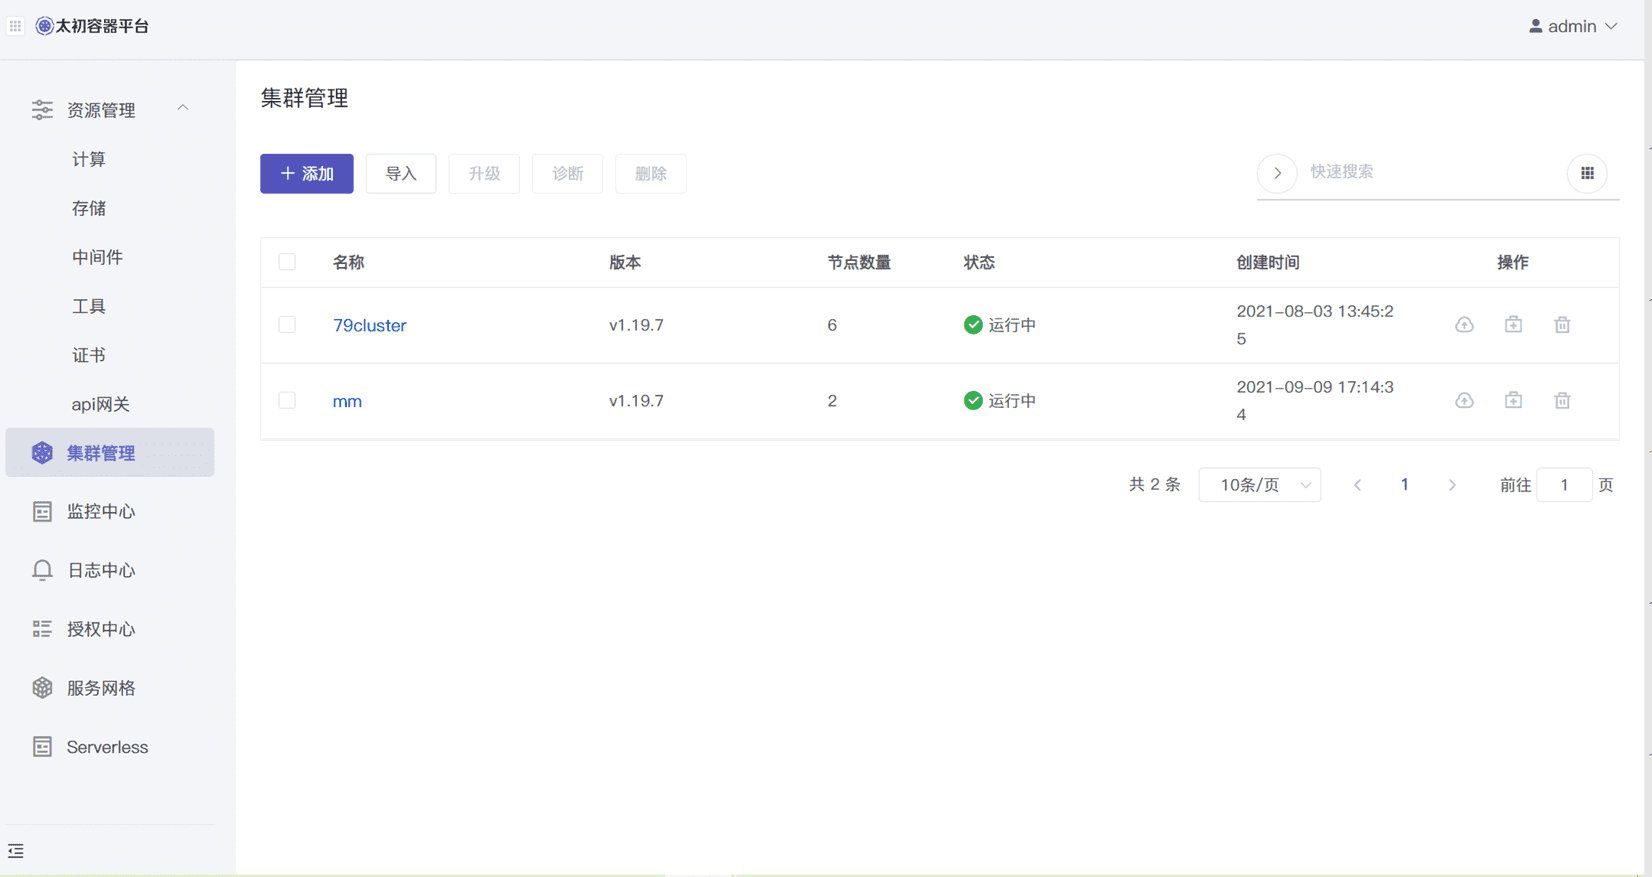Viewport: 1652px width, 877px height.
Task: Collapse sidebar using bottom-left menu icon
Action: pyautogui.click(x=16, y=851)
